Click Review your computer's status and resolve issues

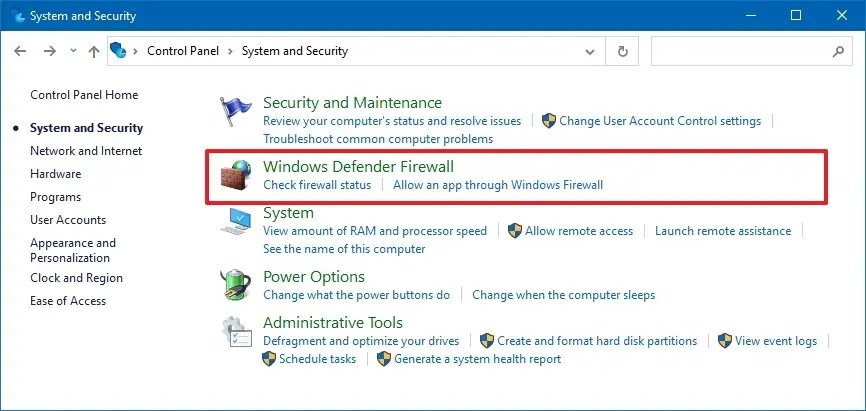click(x=392, y=121)
